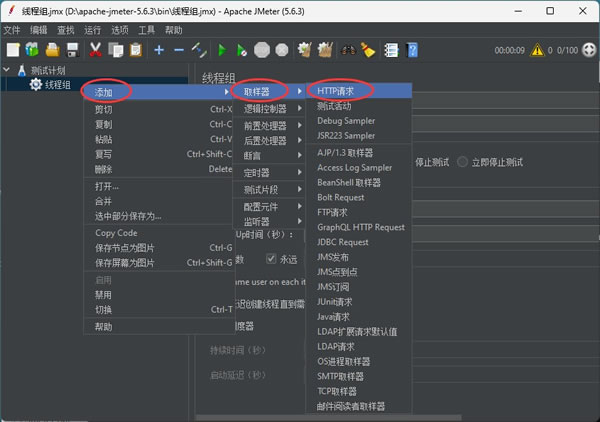The height and width of the screenshot is (422, 600).
Task: Click the blue plus Expand All icon
Action: click(159, 50)
